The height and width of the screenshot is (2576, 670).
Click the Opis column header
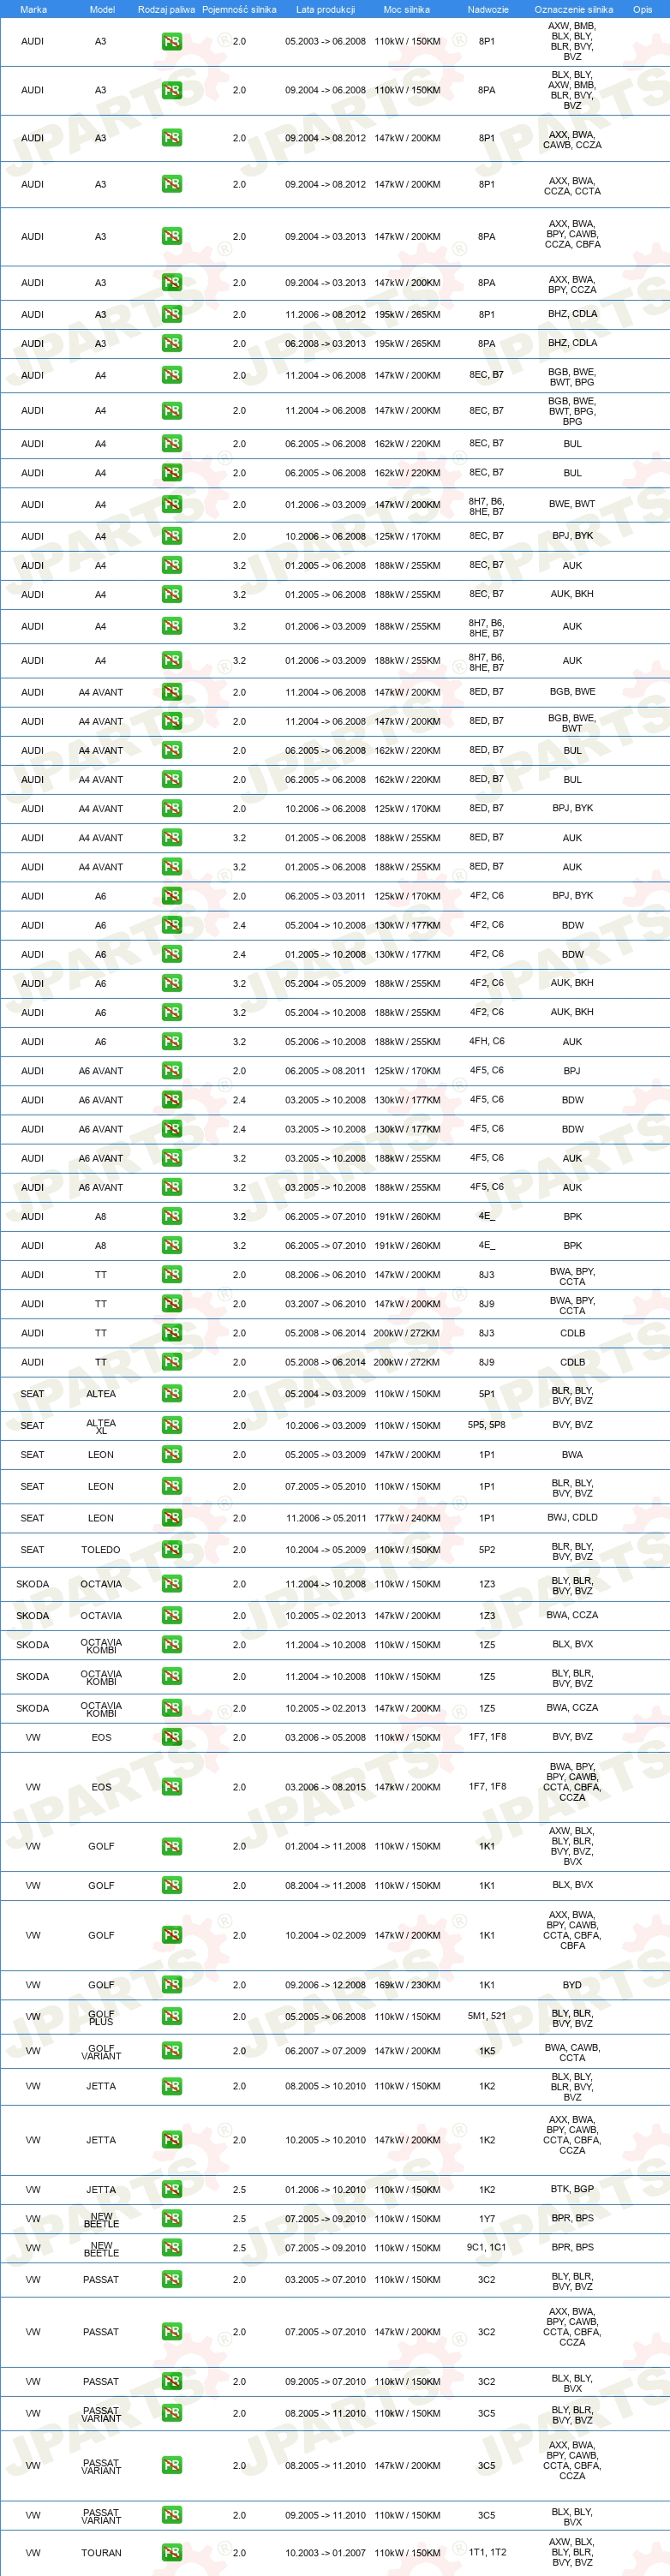(642, 9)
